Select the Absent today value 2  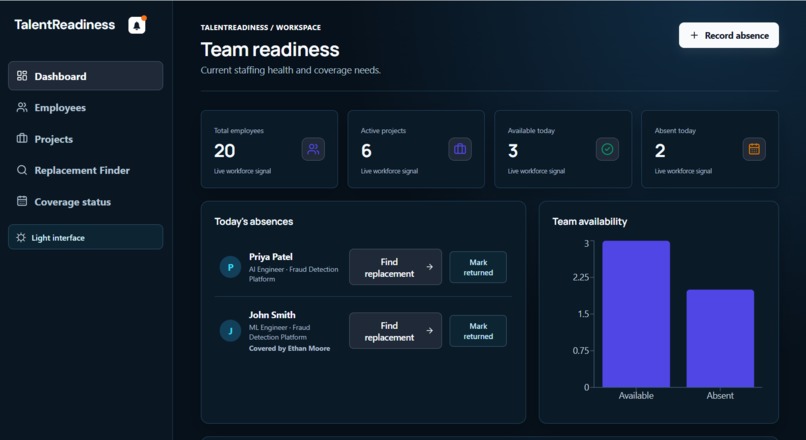(660, 151)
